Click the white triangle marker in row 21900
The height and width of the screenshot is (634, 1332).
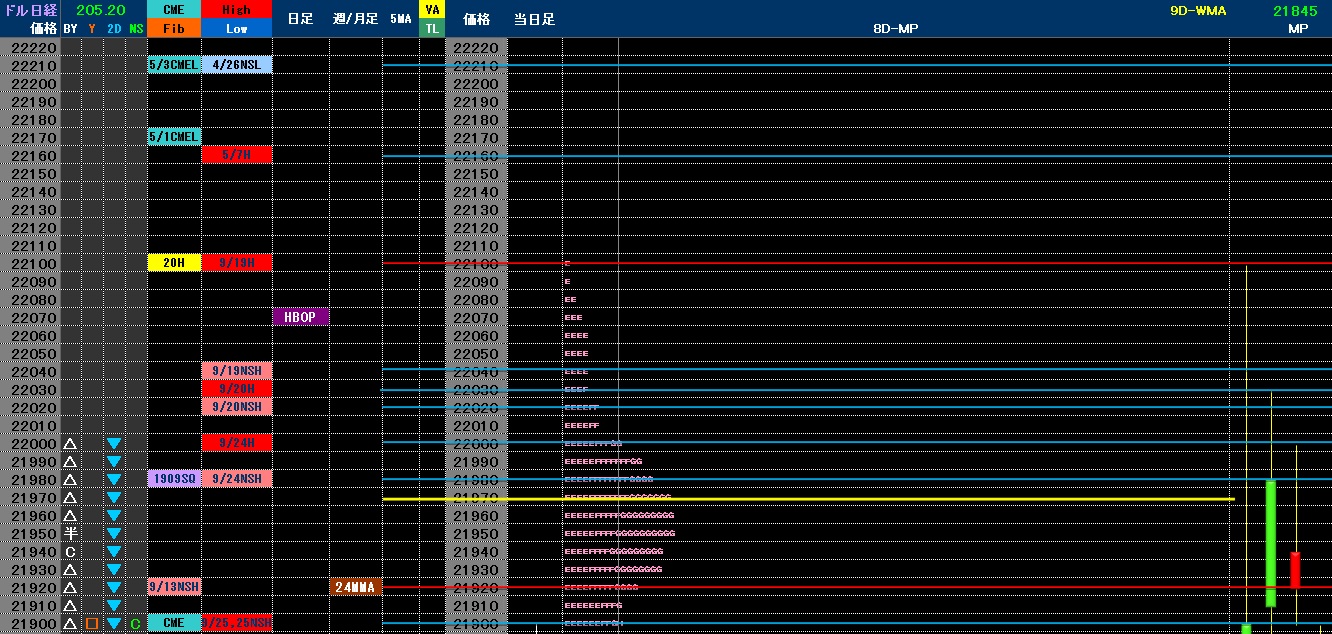coord(70,623)
